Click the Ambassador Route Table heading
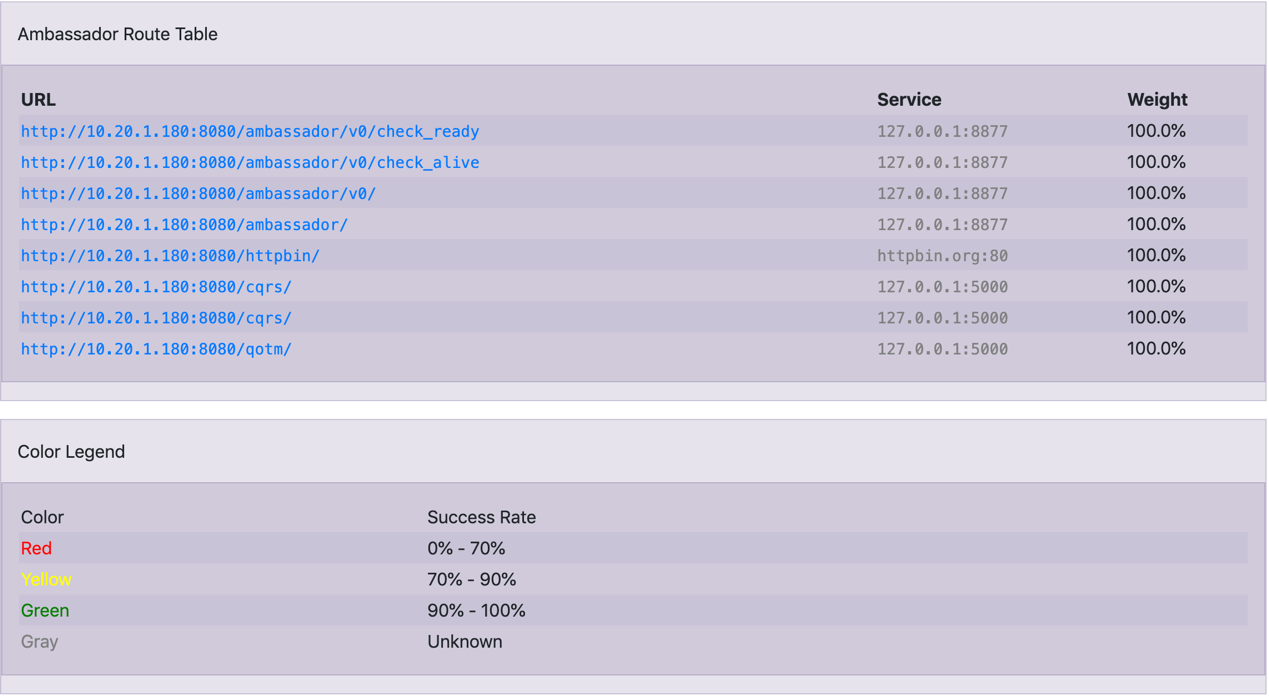Image resolution: width=1269 pixels, height=699 pixels. 117,34
